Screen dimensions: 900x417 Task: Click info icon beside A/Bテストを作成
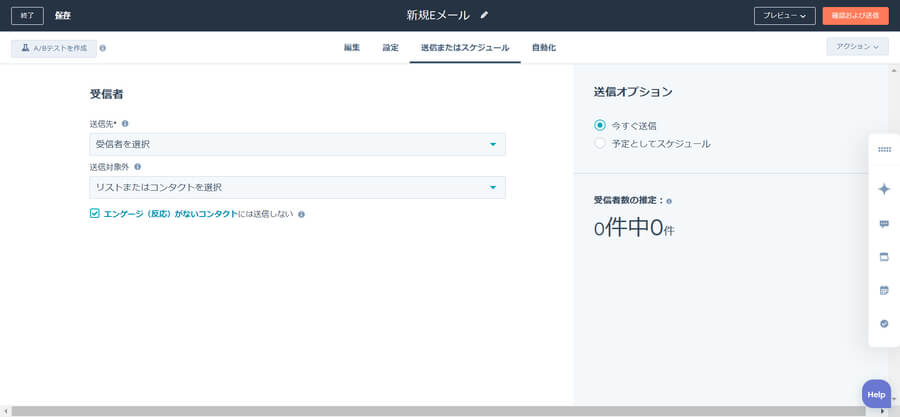click(103, 48)
